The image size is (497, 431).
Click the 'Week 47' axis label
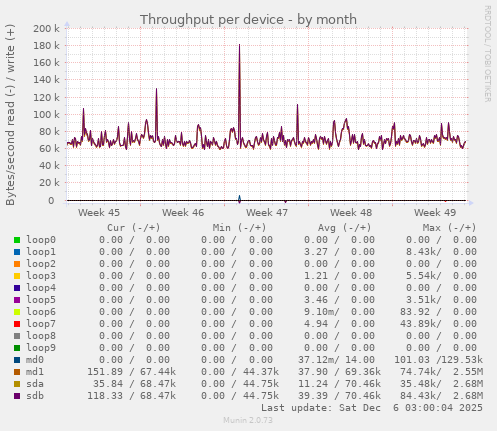(267, 213)
